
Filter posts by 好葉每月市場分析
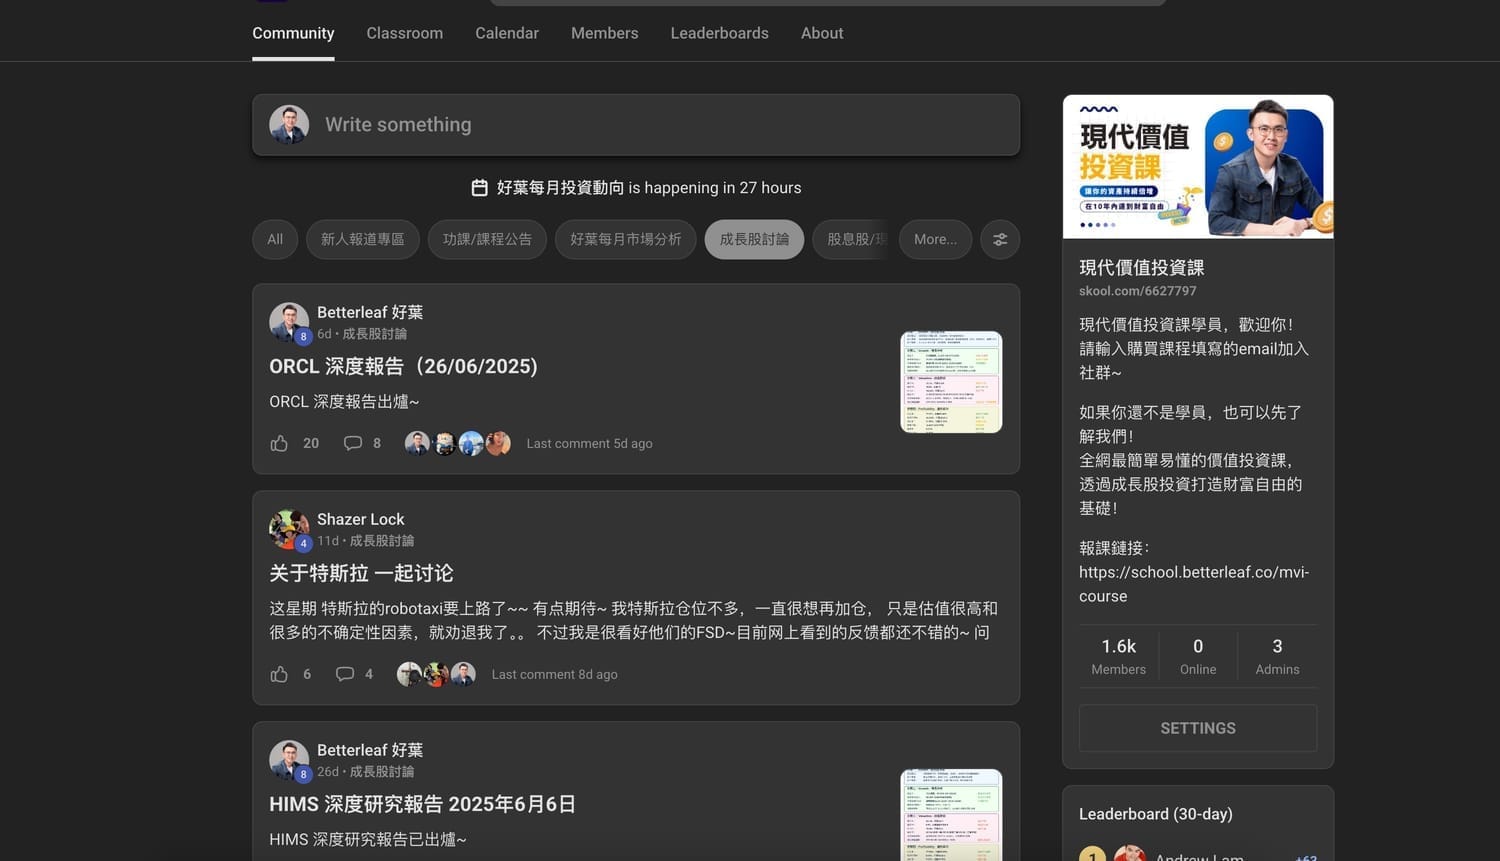(x=626, y=240)
